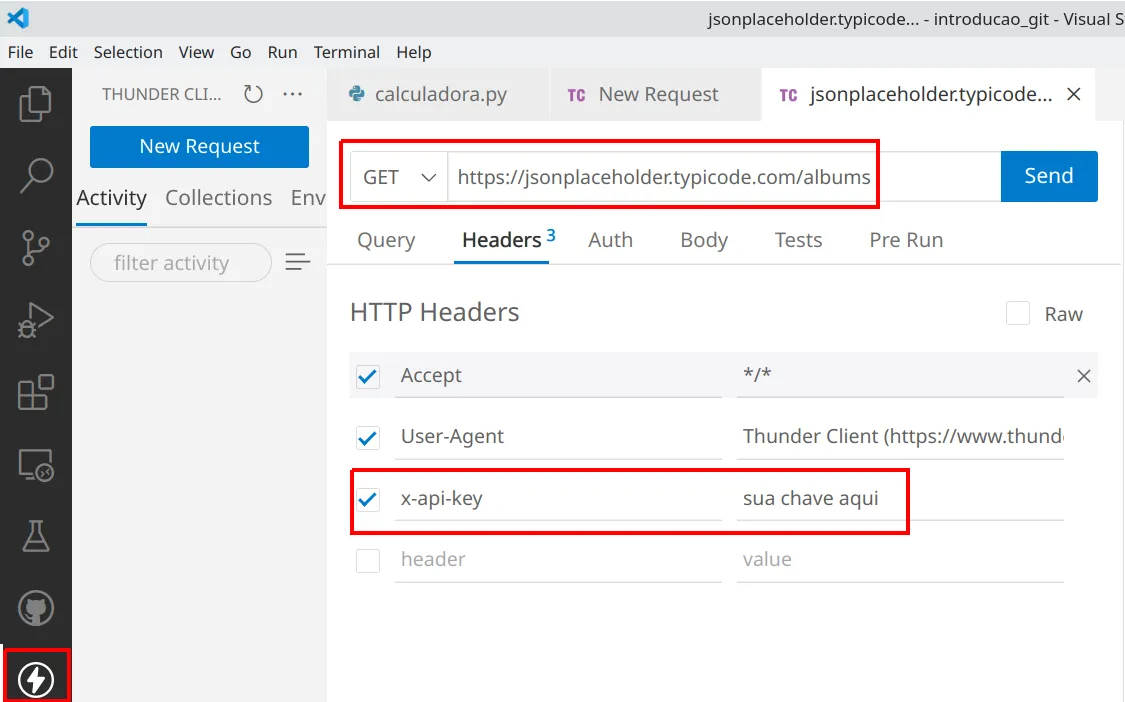Screen dimensions: 1125x702
Task: Open the activity filter menu icon
Action: pyautogui.click(x=298, y=262)
